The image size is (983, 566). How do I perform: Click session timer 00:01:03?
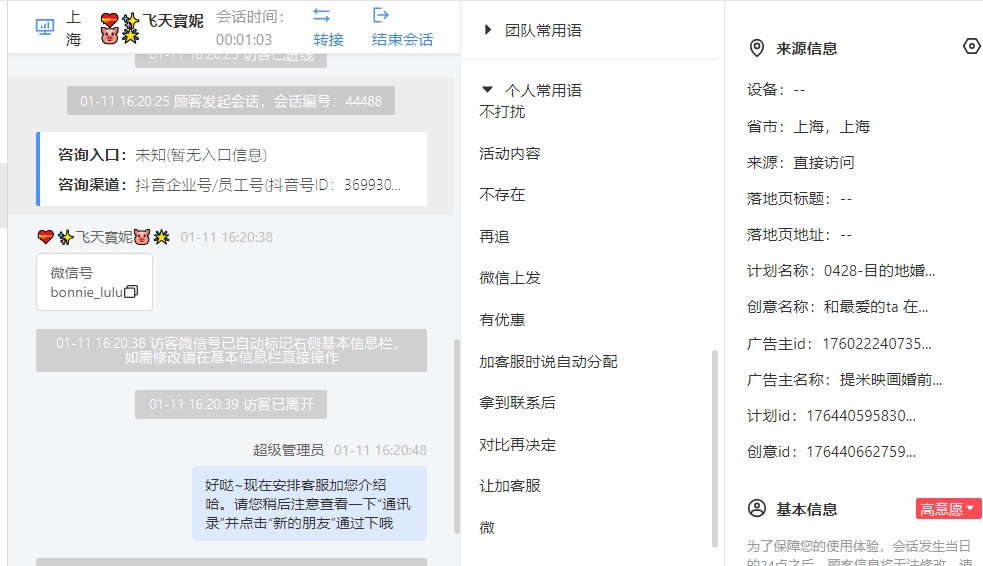click(x=244, y=39)
